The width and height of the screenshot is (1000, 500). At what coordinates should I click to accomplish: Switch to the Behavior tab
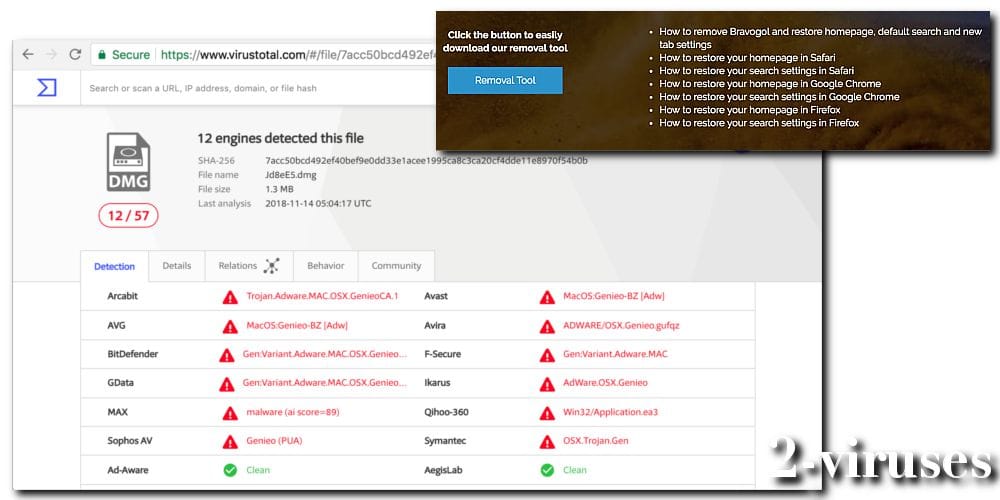(326, 266)
